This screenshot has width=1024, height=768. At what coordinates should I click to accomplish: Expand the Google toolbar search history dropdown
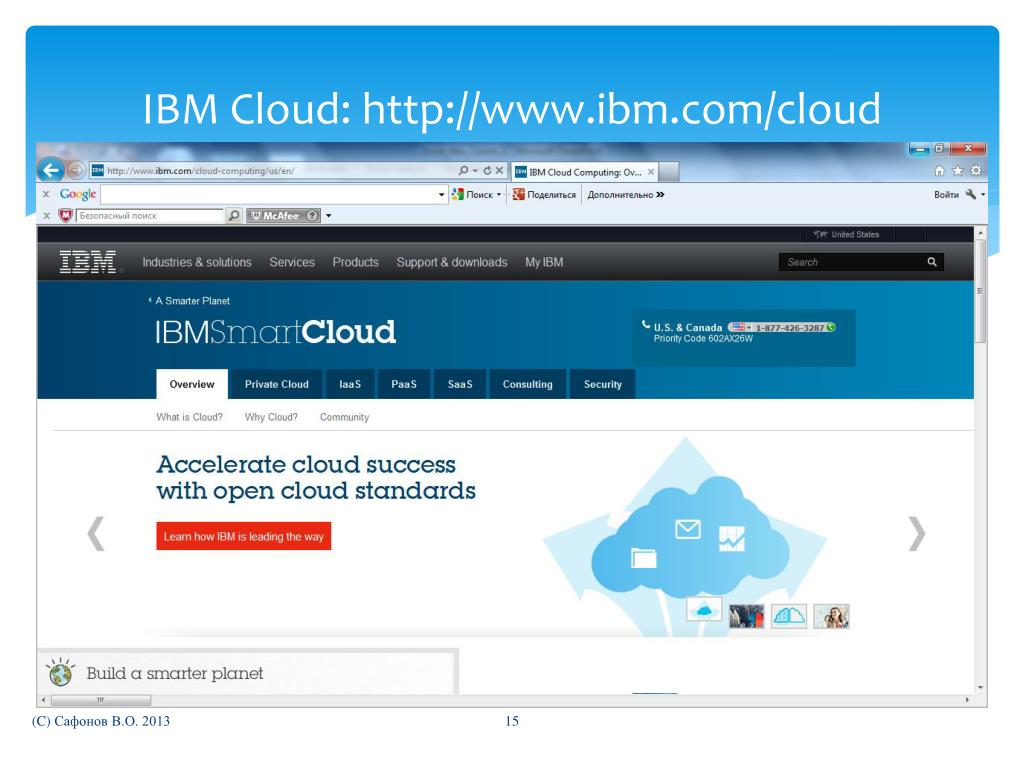[441, 195]
